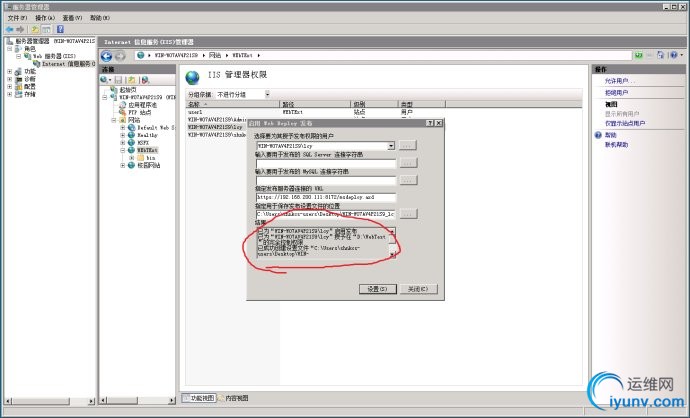Click the save icon in Connections toolbar
Viewport: 690px width, 418px height.
[x=118, y=80]
